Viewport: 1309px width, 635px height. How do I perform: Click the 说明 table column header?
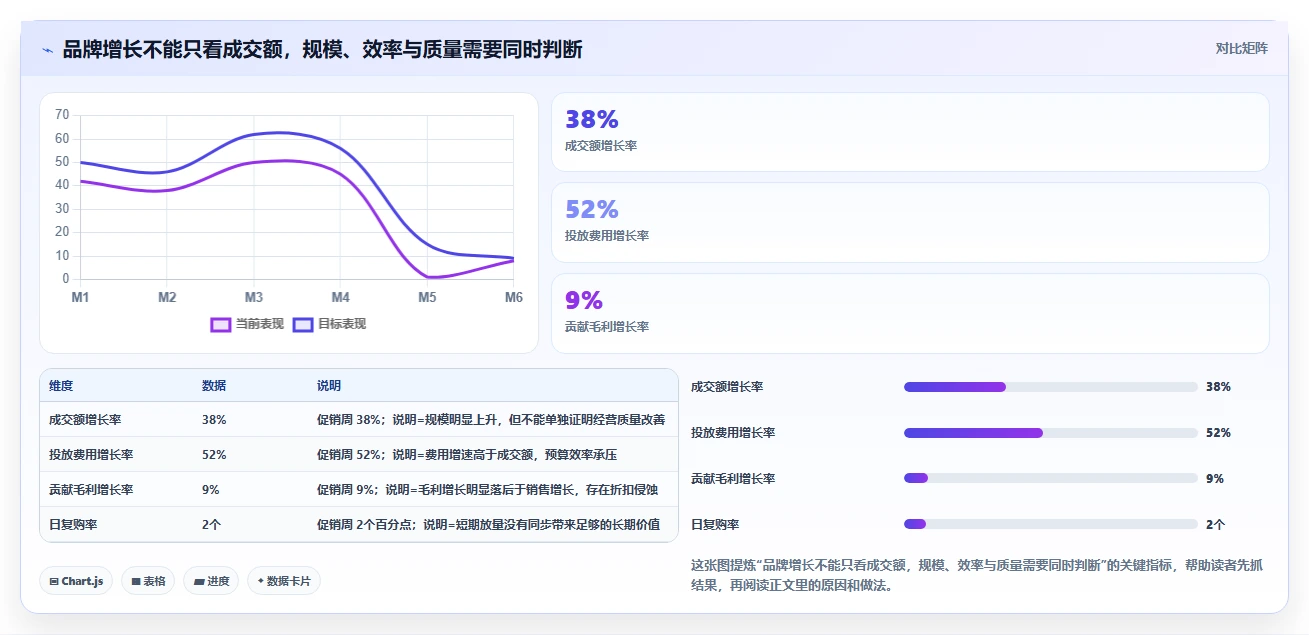point(329,386)
